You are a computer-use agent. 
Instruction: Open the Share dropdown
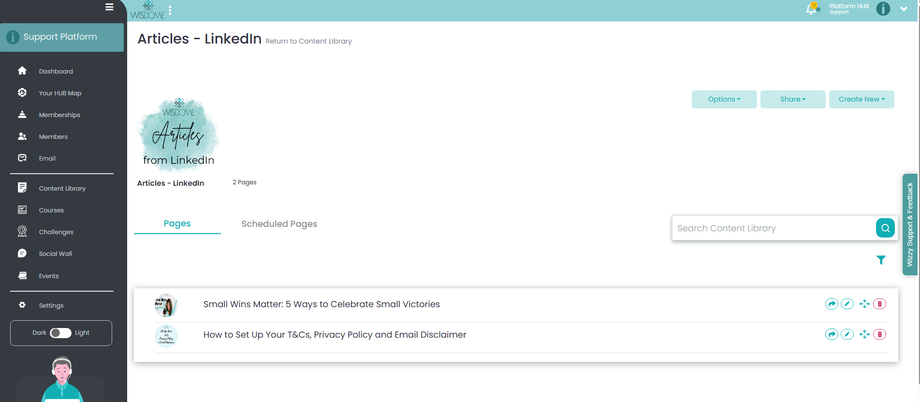coord(793,99)
